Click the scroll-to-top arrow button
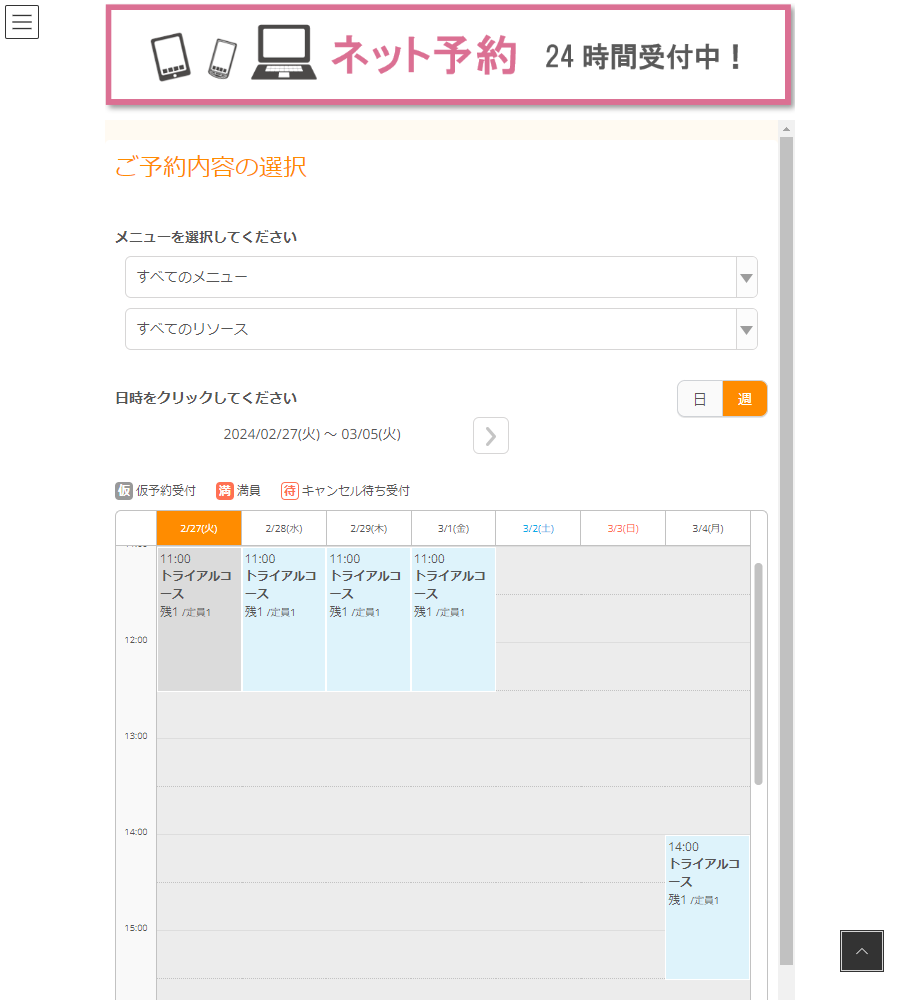The height and width of the screenshot is (1000, 900). pyautogui.click(x=861, y=951)
